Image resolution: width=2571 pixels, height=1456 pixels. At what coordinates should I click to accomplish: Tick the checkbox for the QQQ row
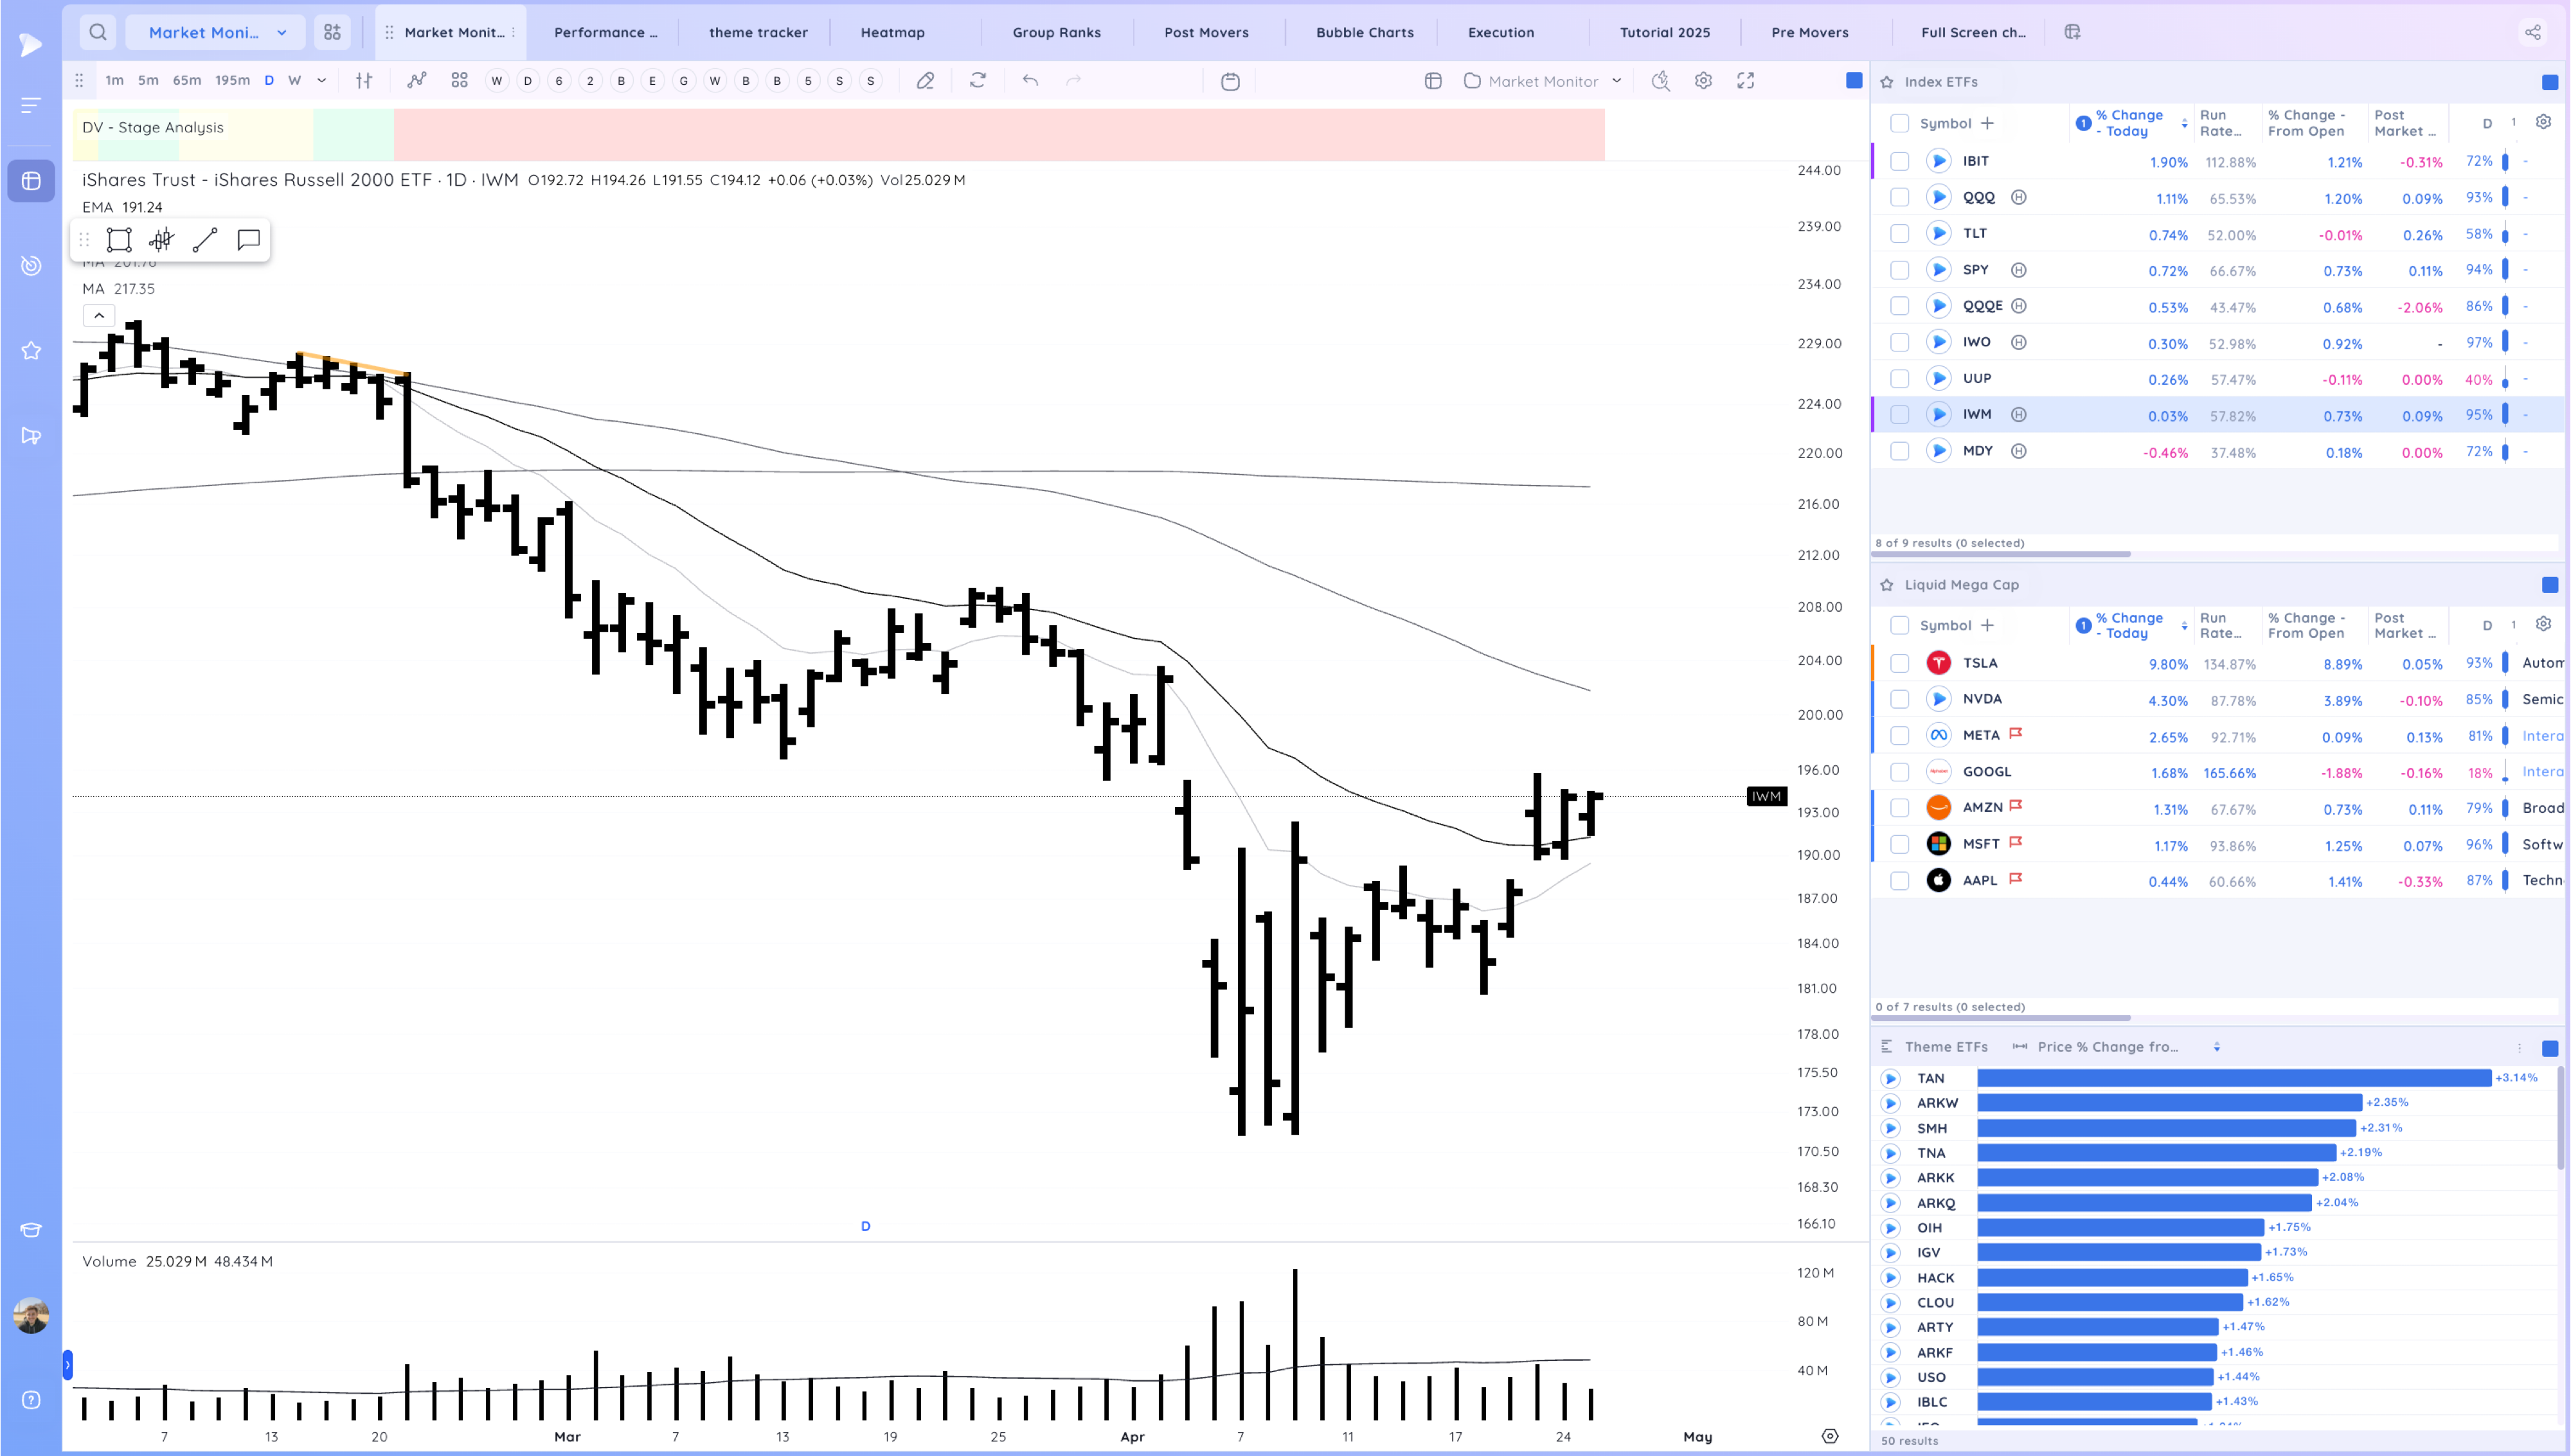click(1899, 198)
